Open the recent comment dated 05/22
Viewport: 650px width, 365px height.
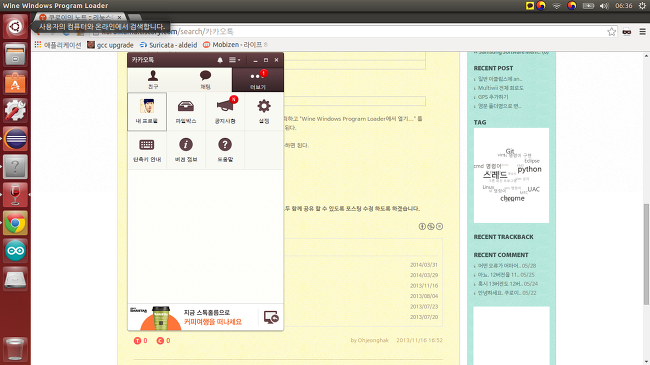[507, 293]
